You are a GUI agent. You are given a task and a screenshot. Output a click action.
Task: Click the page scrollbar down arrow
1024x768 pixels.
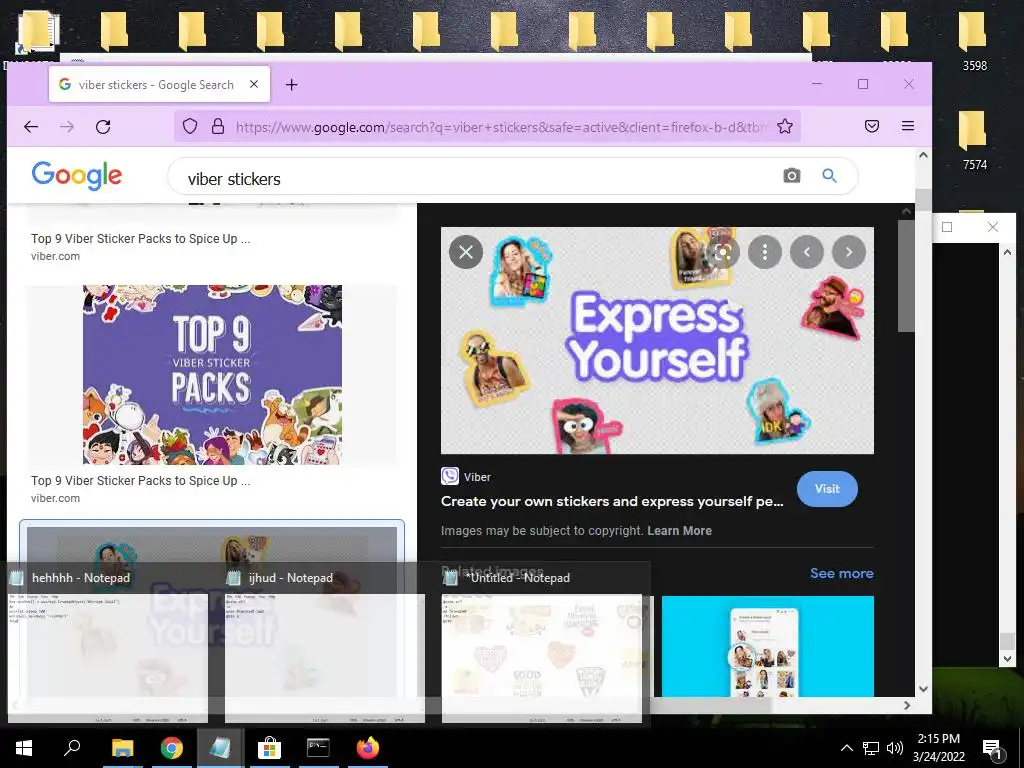pos(923,688)
